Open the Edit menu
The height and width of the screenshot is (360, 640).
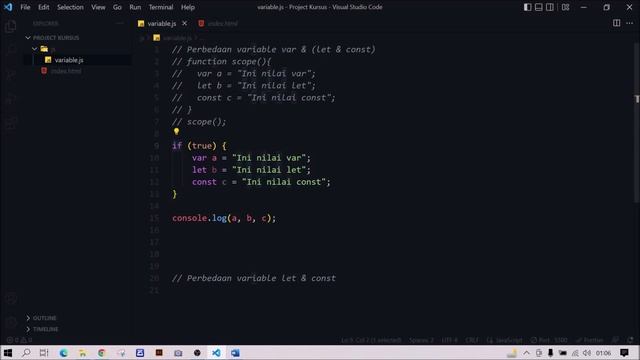[43, 7]
